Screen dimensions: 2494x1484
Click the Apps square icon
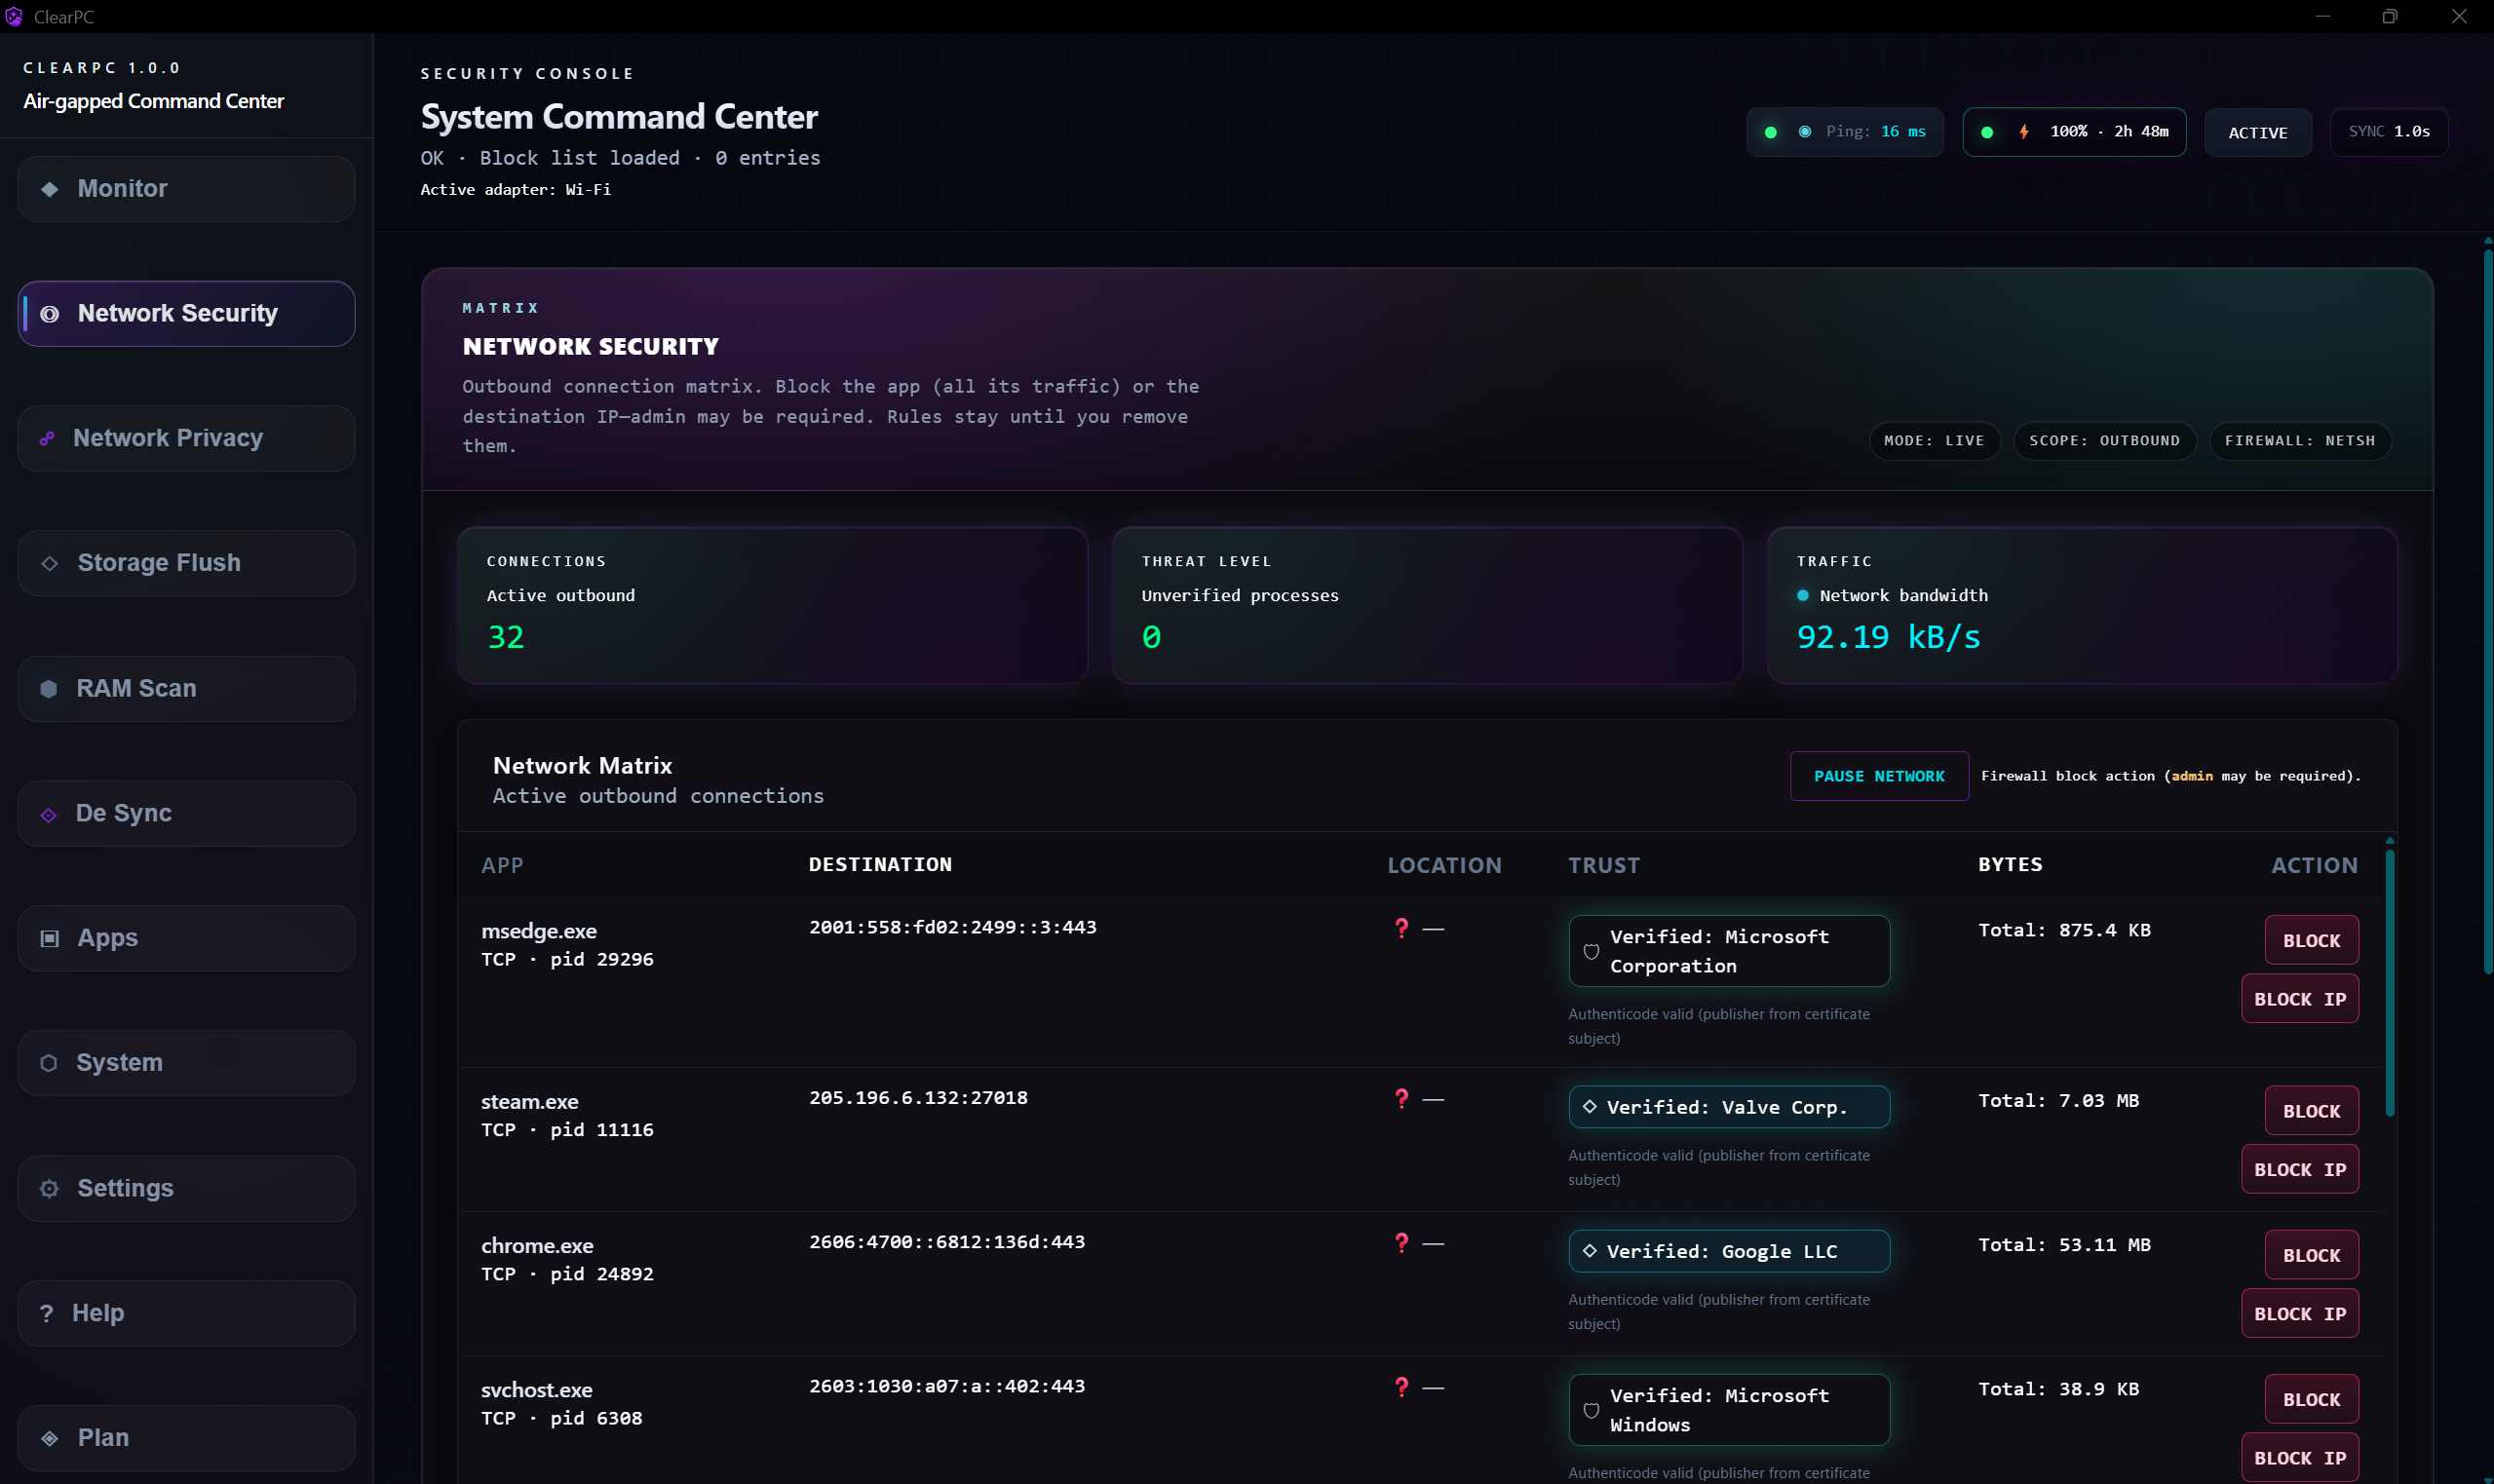49,938
